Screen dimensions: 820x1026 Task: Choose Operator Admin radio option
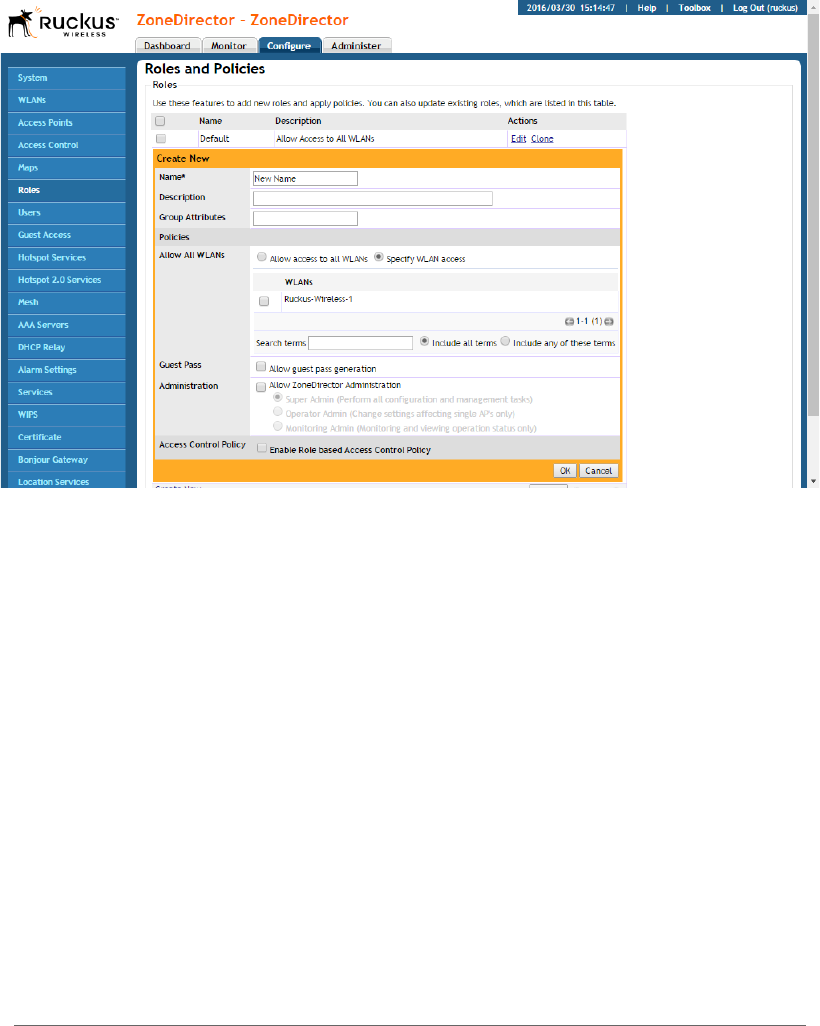[277, 412]
